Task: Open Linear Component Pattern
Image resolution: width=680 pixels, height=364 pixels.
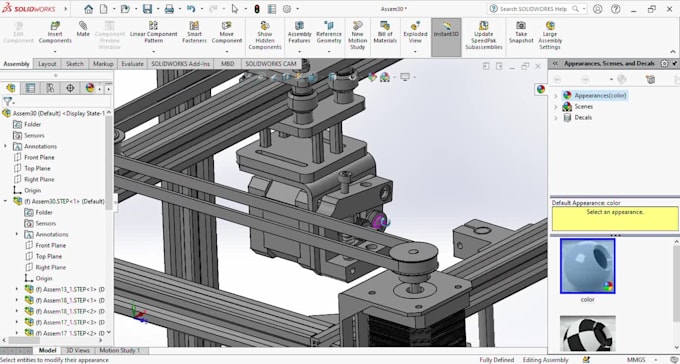Action: coord(154,33)
